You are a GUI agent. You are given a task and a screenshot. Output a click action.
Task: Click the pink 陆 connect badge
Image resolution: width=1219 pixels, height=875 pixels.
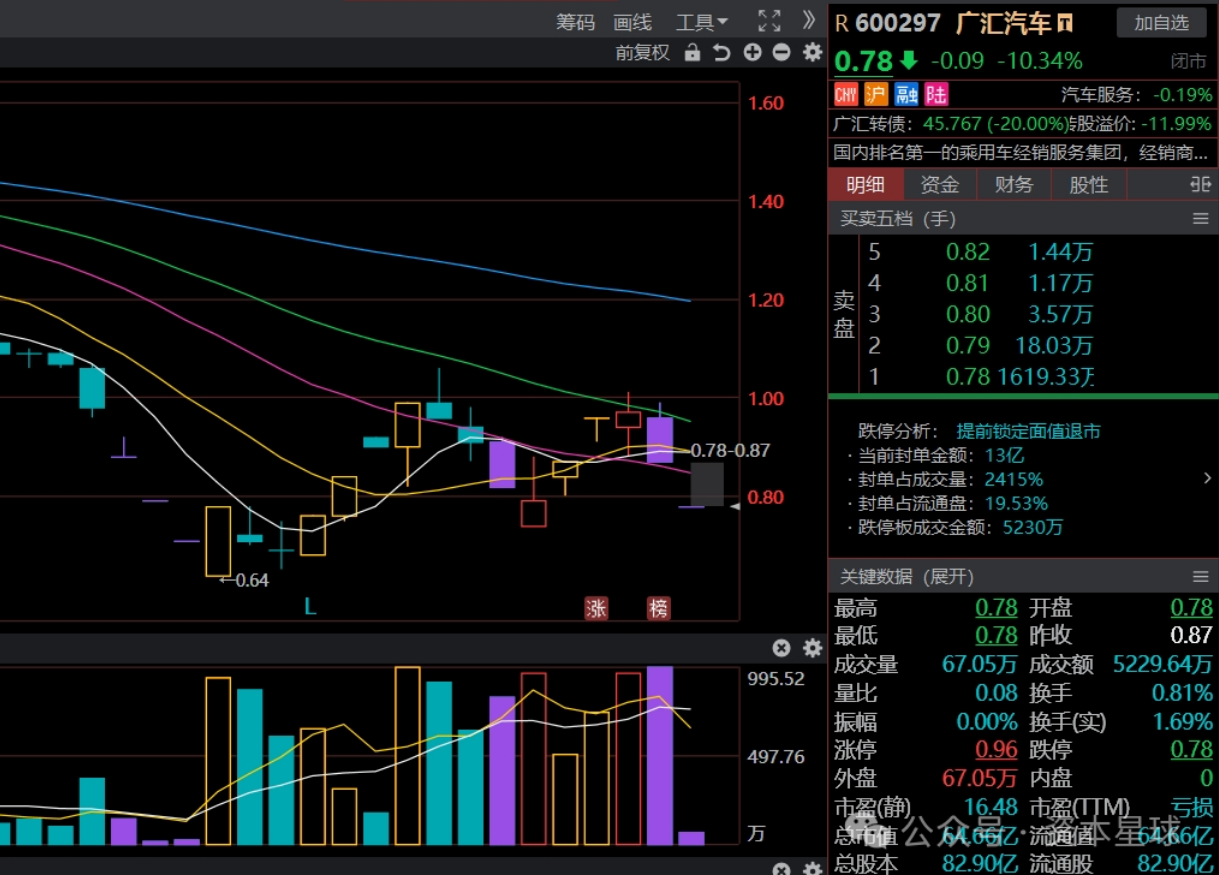pos(936,94)
